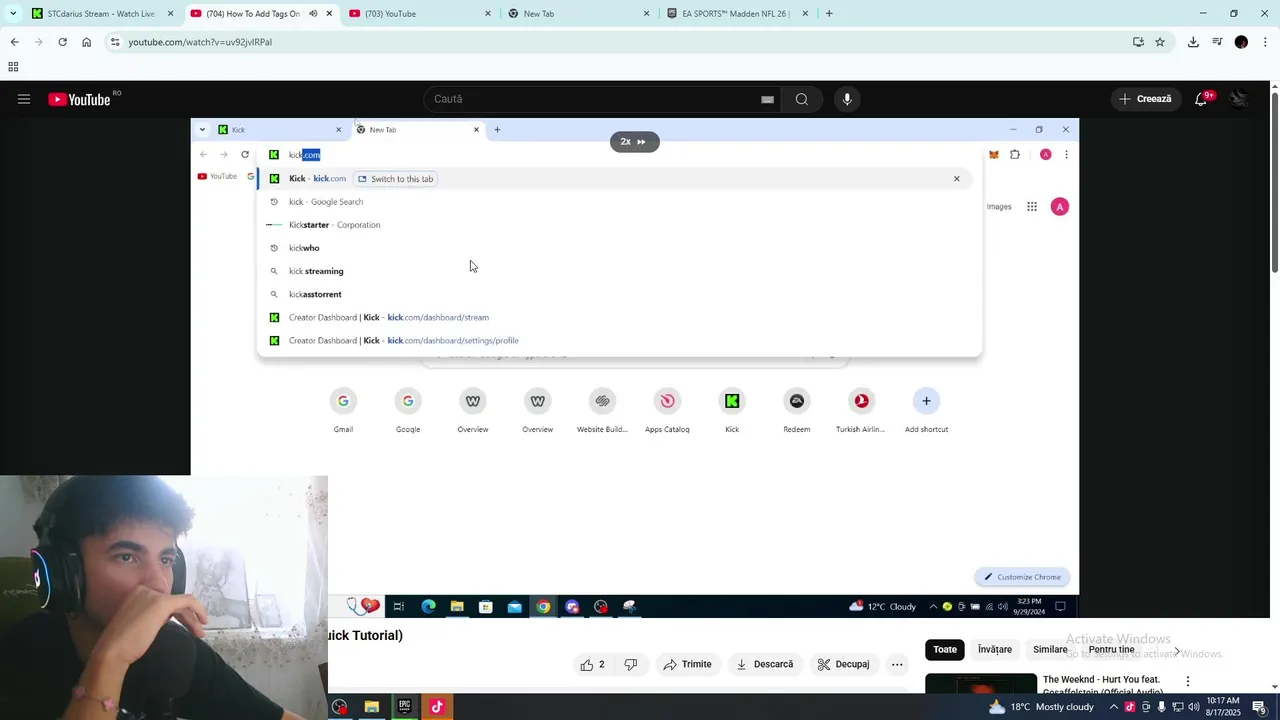Open YouTube guide hamburger menu
This screenshot has height=720, width=1280.
24,99
